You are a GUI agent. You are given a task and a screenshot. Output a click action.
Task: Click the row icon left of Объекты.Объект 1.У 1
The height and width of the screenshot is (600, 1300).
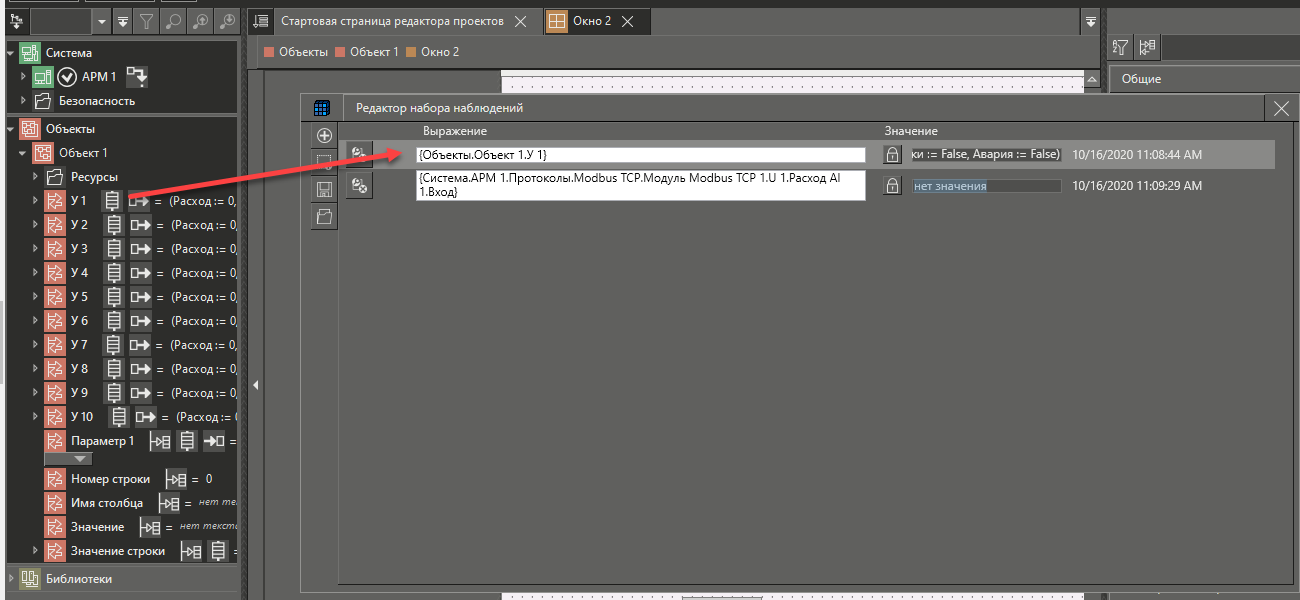(359, 155)
